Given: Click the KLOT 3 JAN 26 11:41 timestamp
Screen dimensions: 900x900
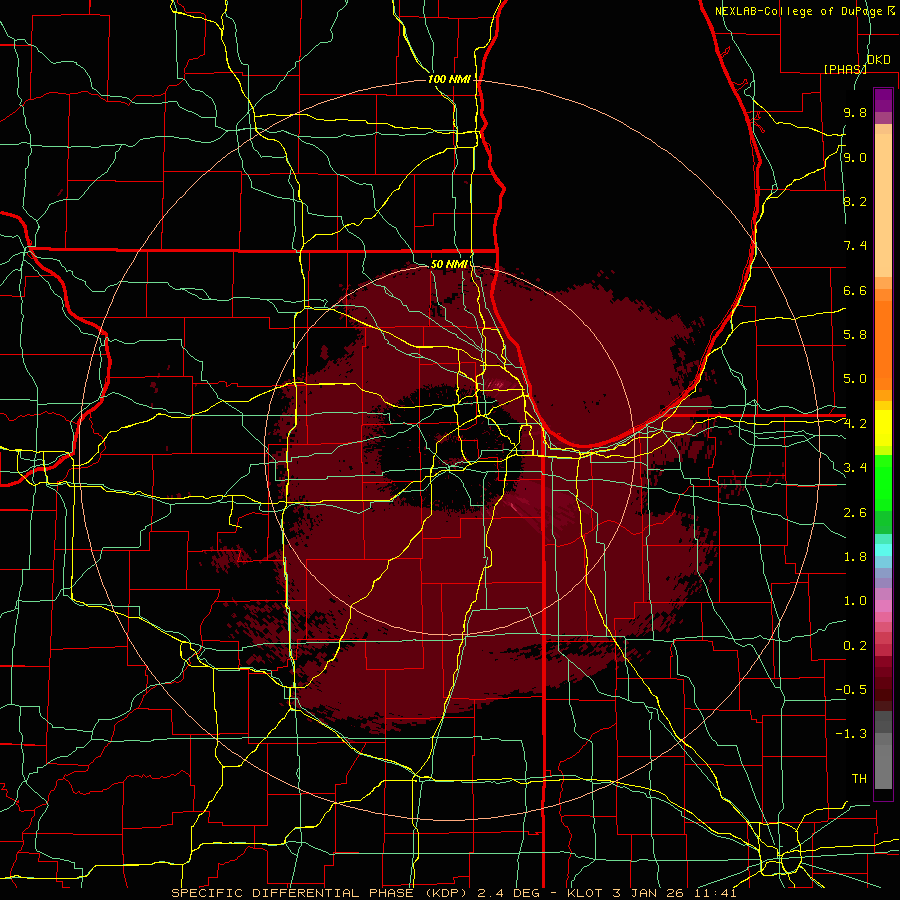Looking at the screenshot, I should [x=651, y=893].
